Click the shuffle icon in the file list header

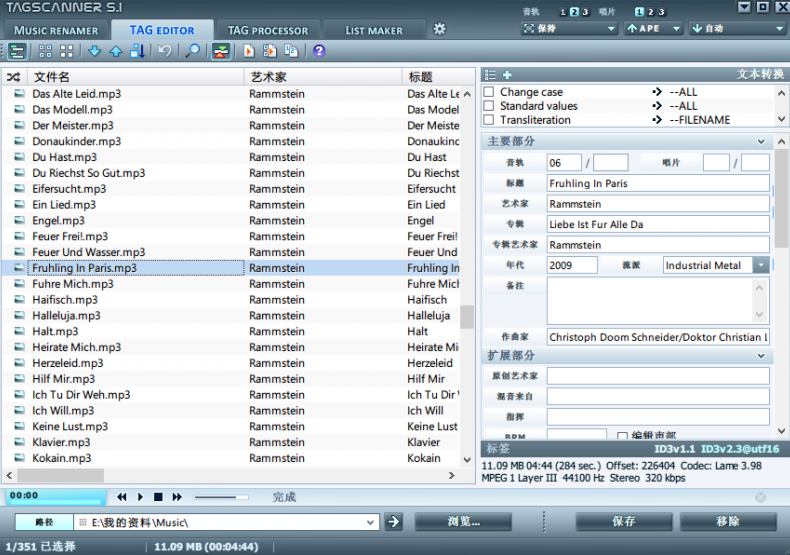coord(14,77)
